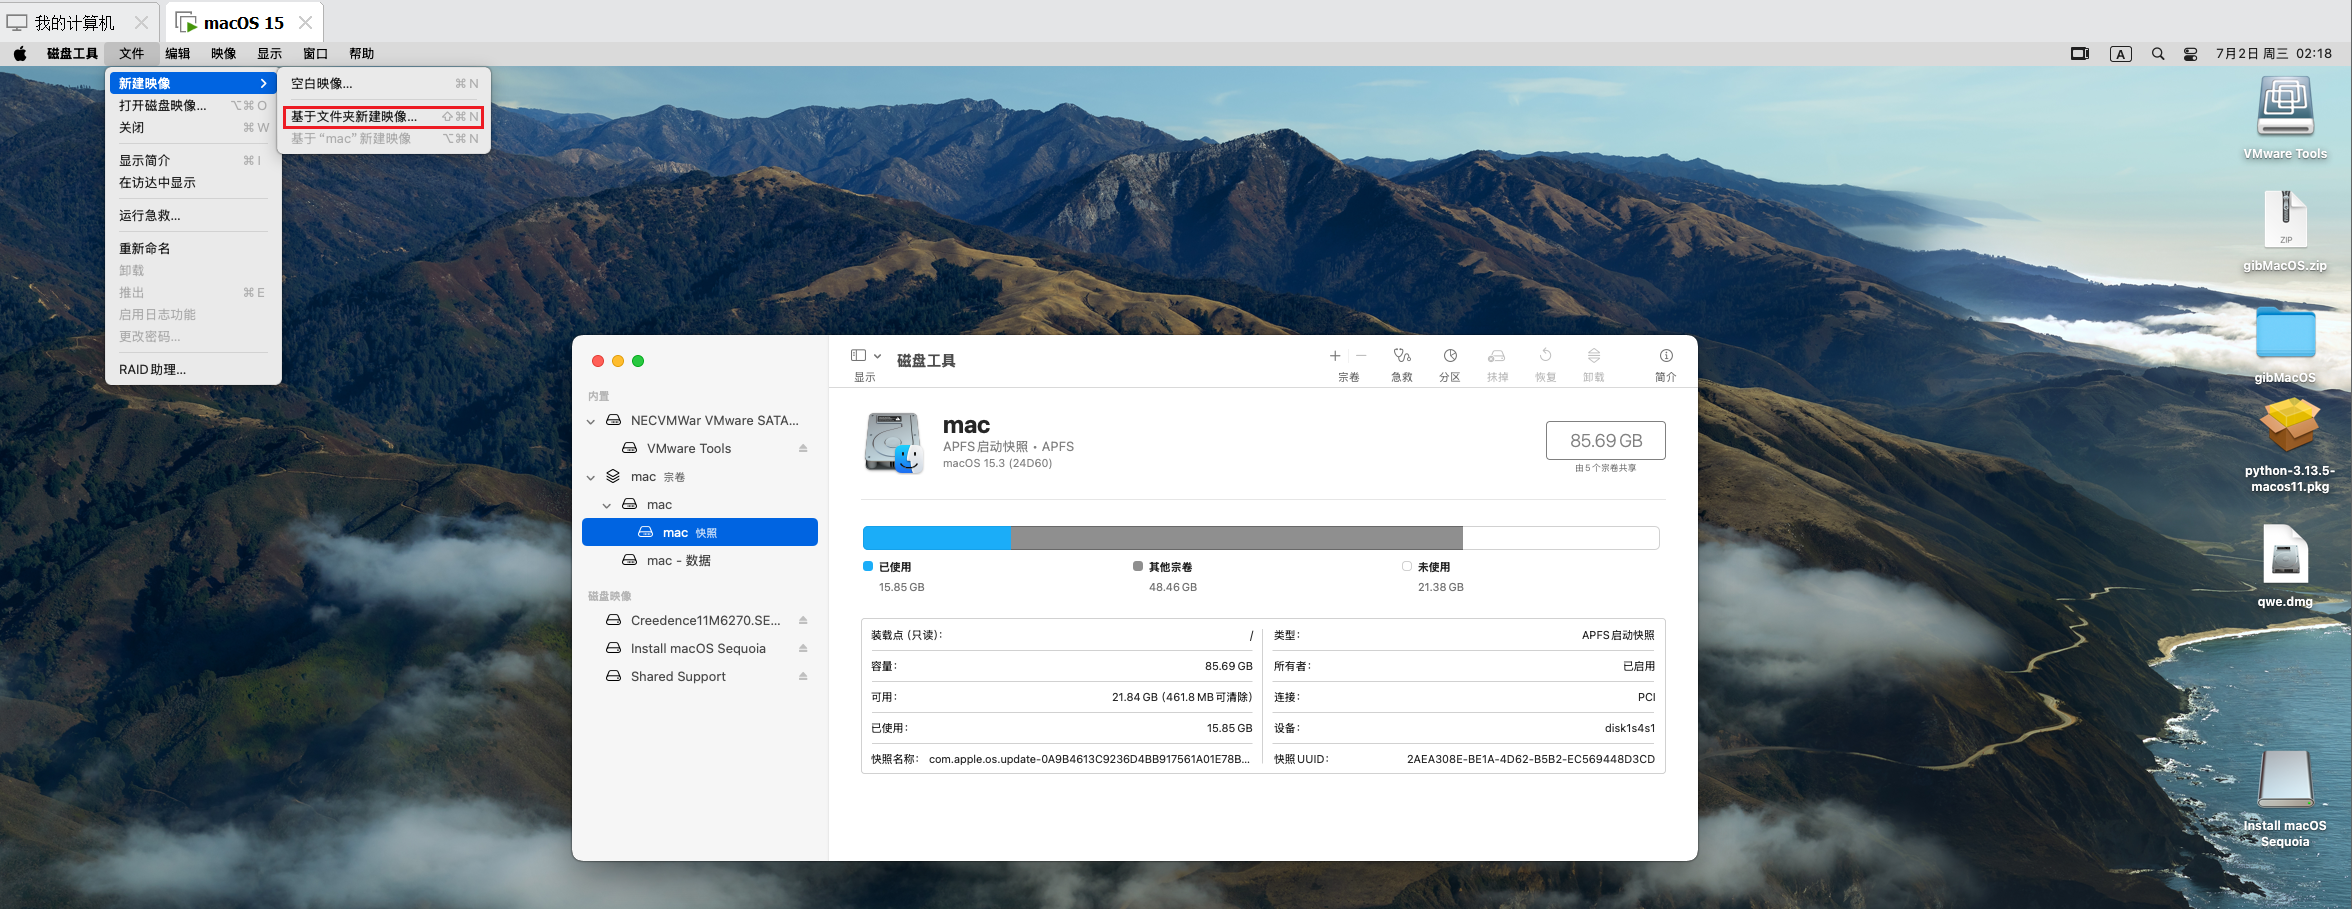Open Spotlight search in menu bar
Image resolution: width=2352 pixels, height=909 pixels.
click(2158, 54)
